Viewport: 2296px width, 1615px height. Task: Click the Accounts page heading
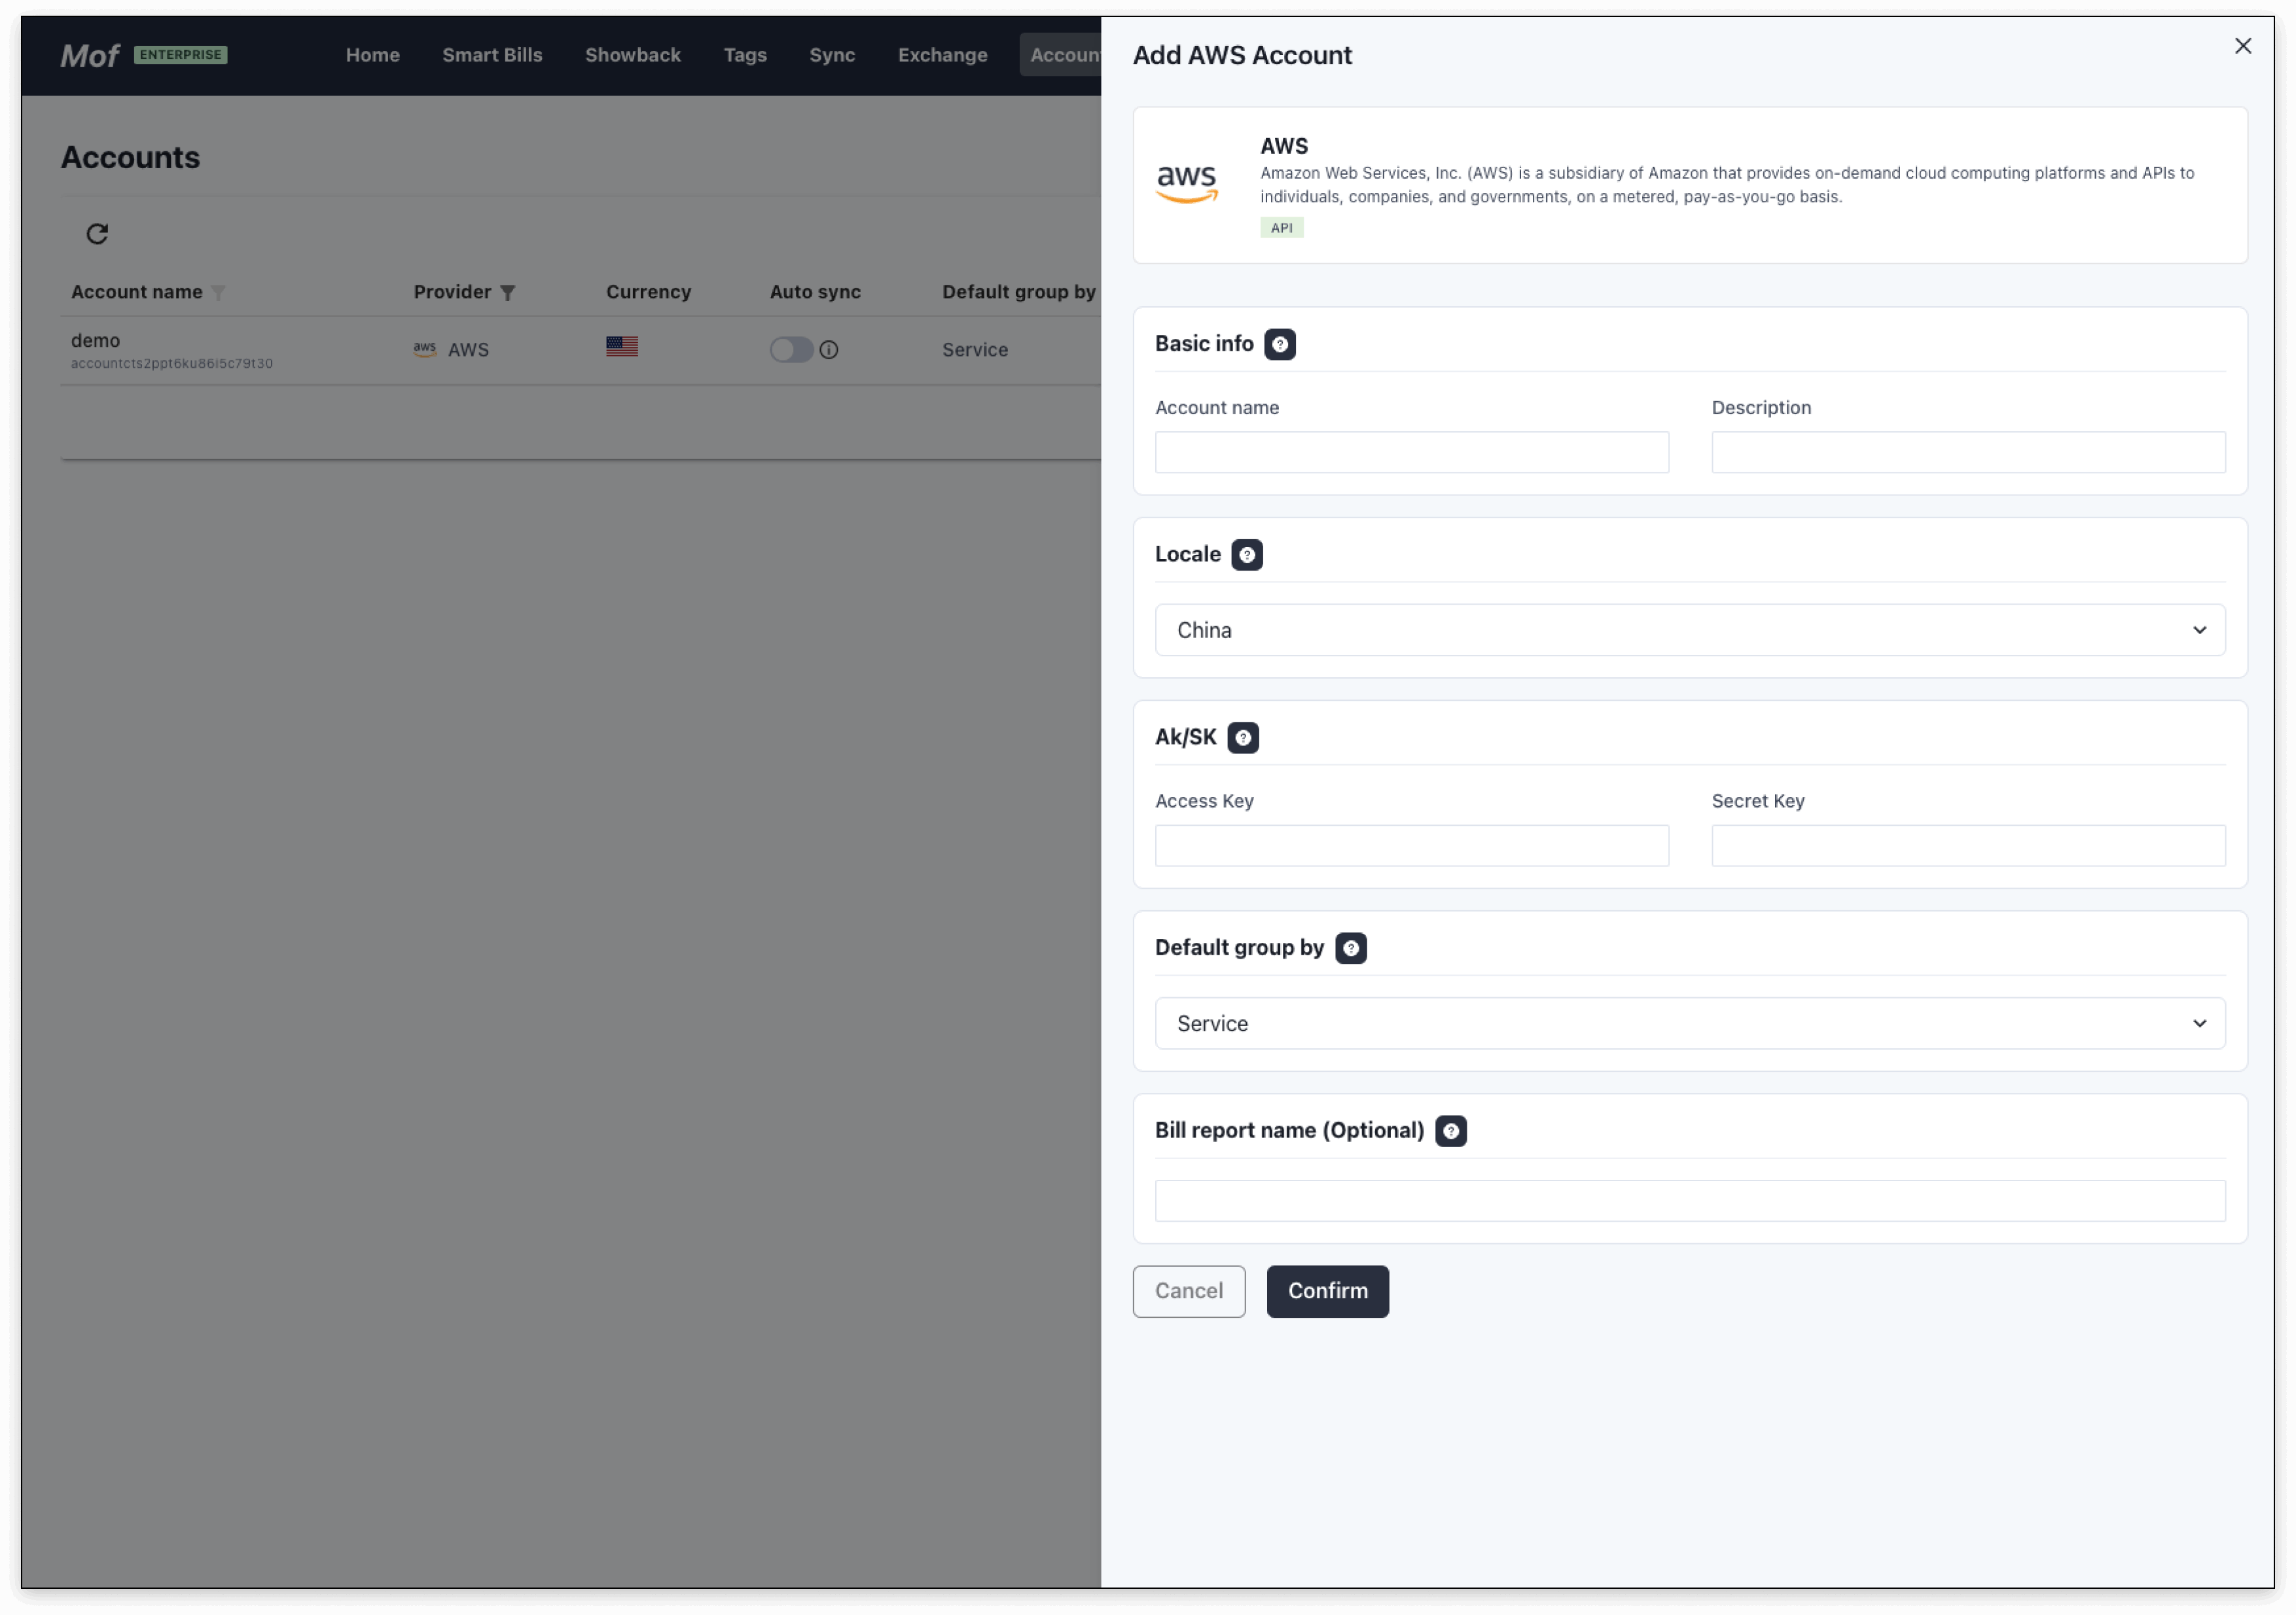click(x=130, y=157)
